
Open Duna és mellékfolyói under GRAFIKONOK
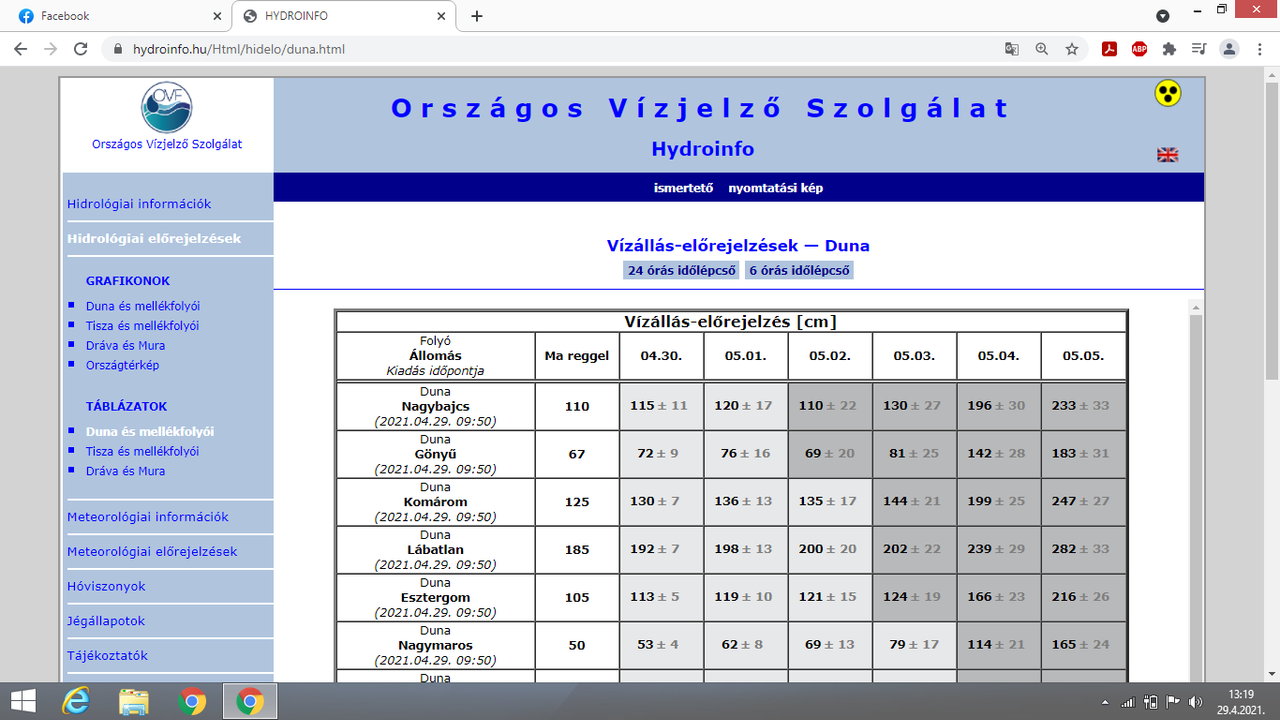143,306
